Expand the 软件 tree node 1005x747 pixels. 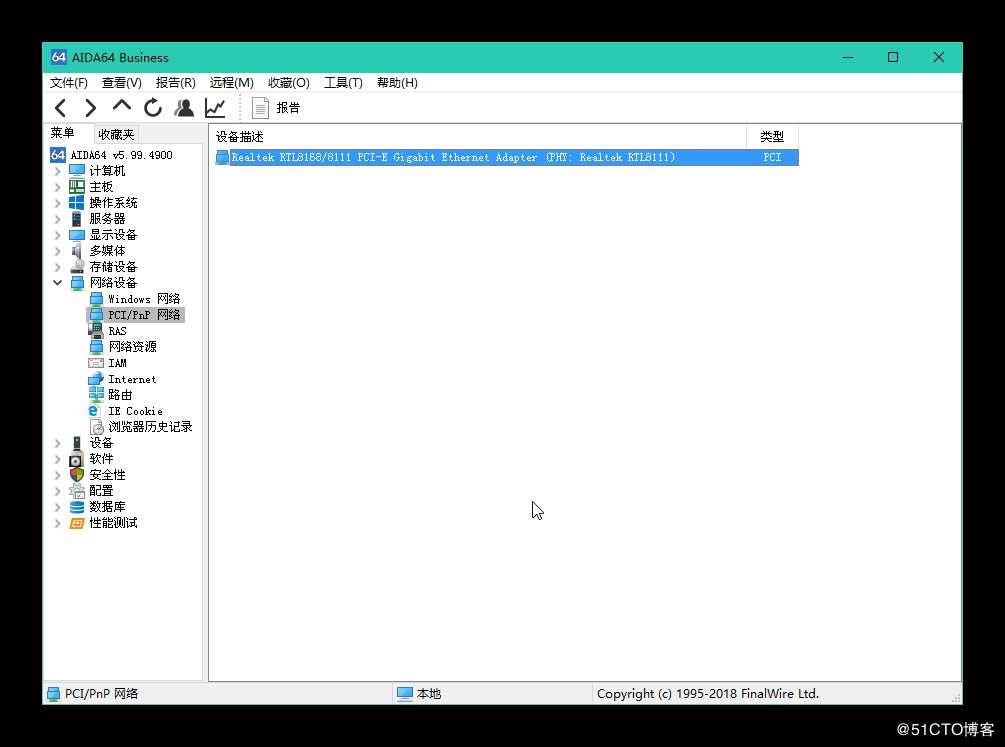58,459
